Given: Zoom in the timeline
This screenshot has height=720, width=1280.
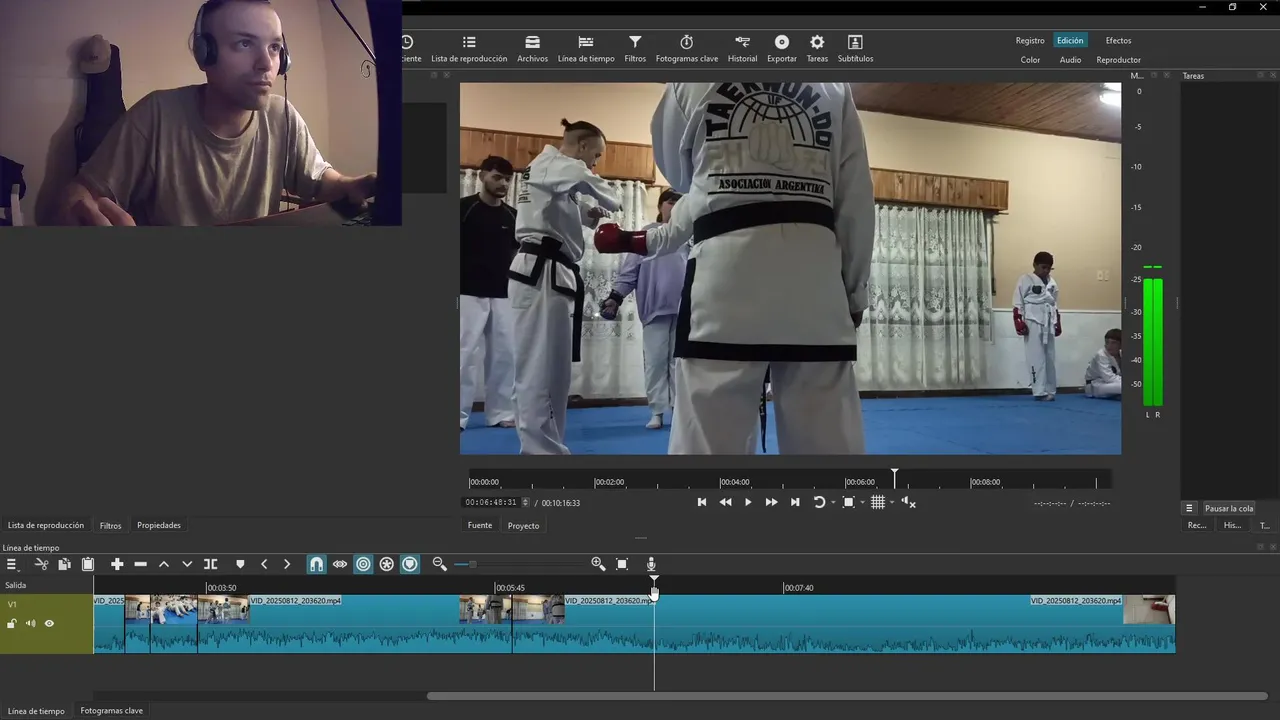Looking at the screenshot, I should click(598, 564).
